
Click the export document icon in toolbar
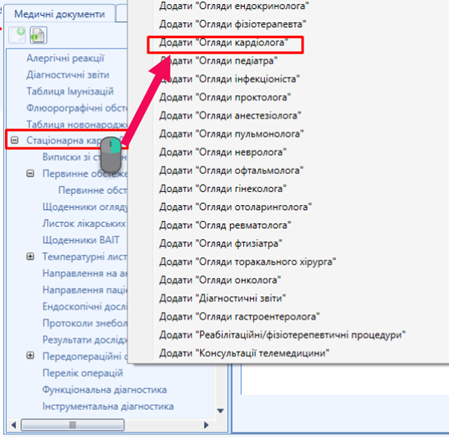[38, 35]
